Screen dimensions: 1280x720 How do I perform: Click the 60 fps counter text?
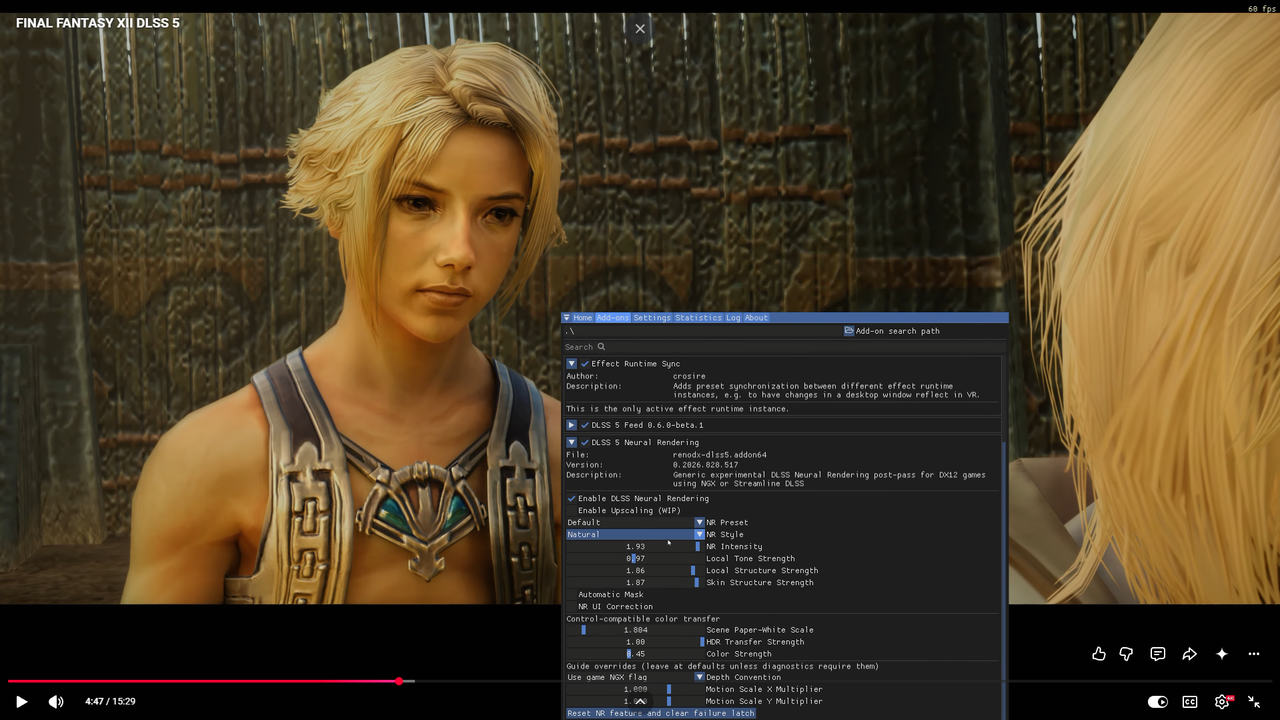[x=1262, y=8]
